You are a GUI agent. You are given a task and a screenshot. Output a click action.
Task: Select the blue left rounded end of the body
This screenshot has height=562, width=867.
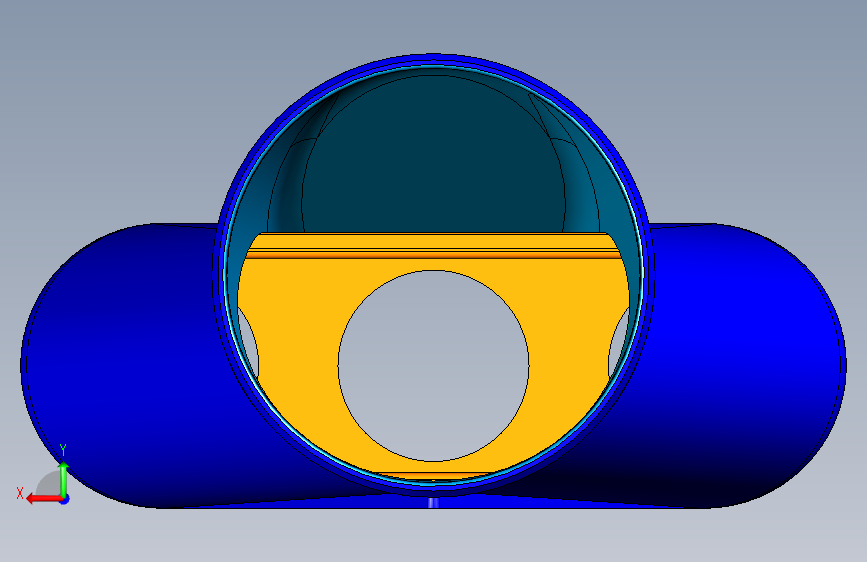[122, 365]
